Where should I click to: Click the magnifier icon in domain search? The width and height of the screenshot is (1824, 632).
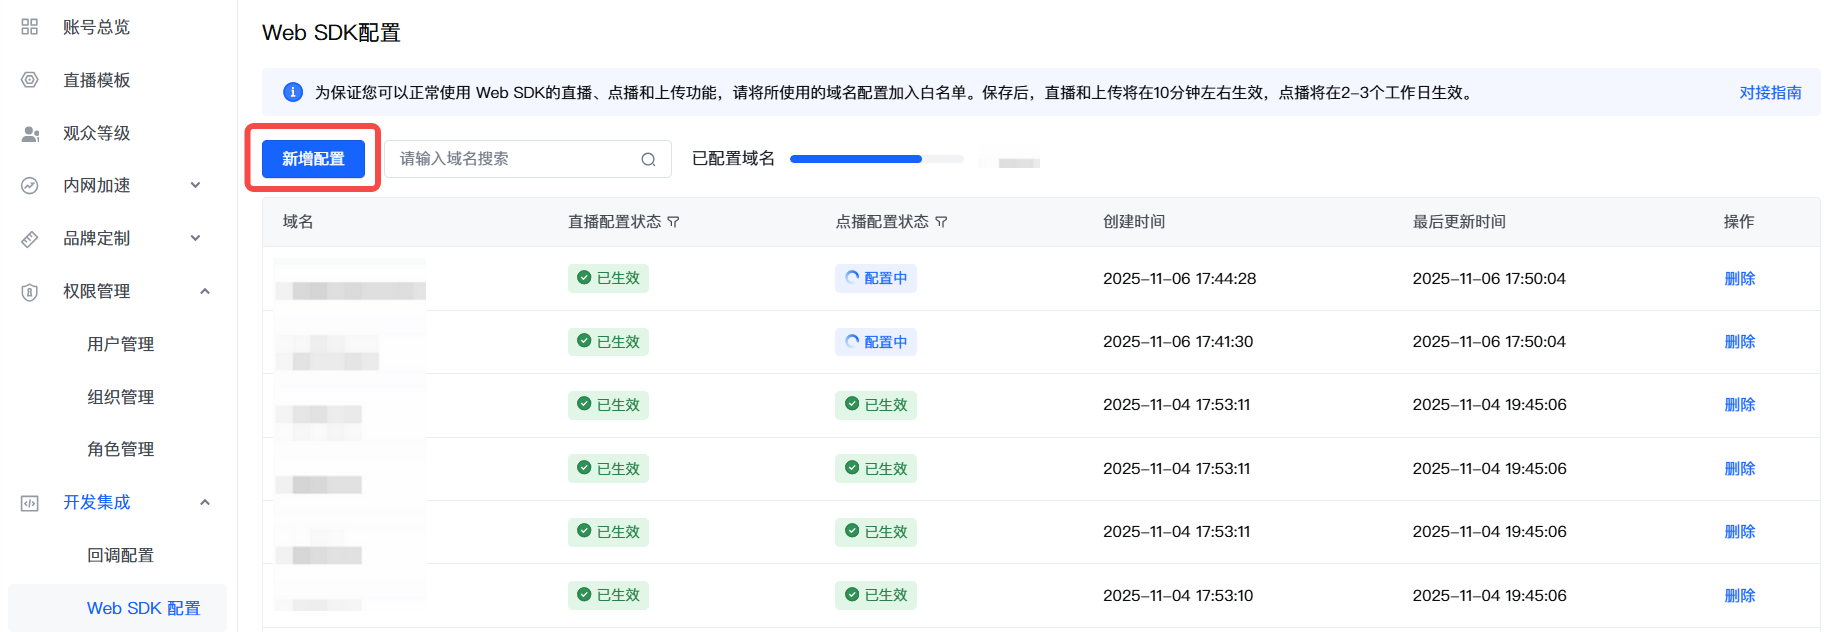(648, 159)
